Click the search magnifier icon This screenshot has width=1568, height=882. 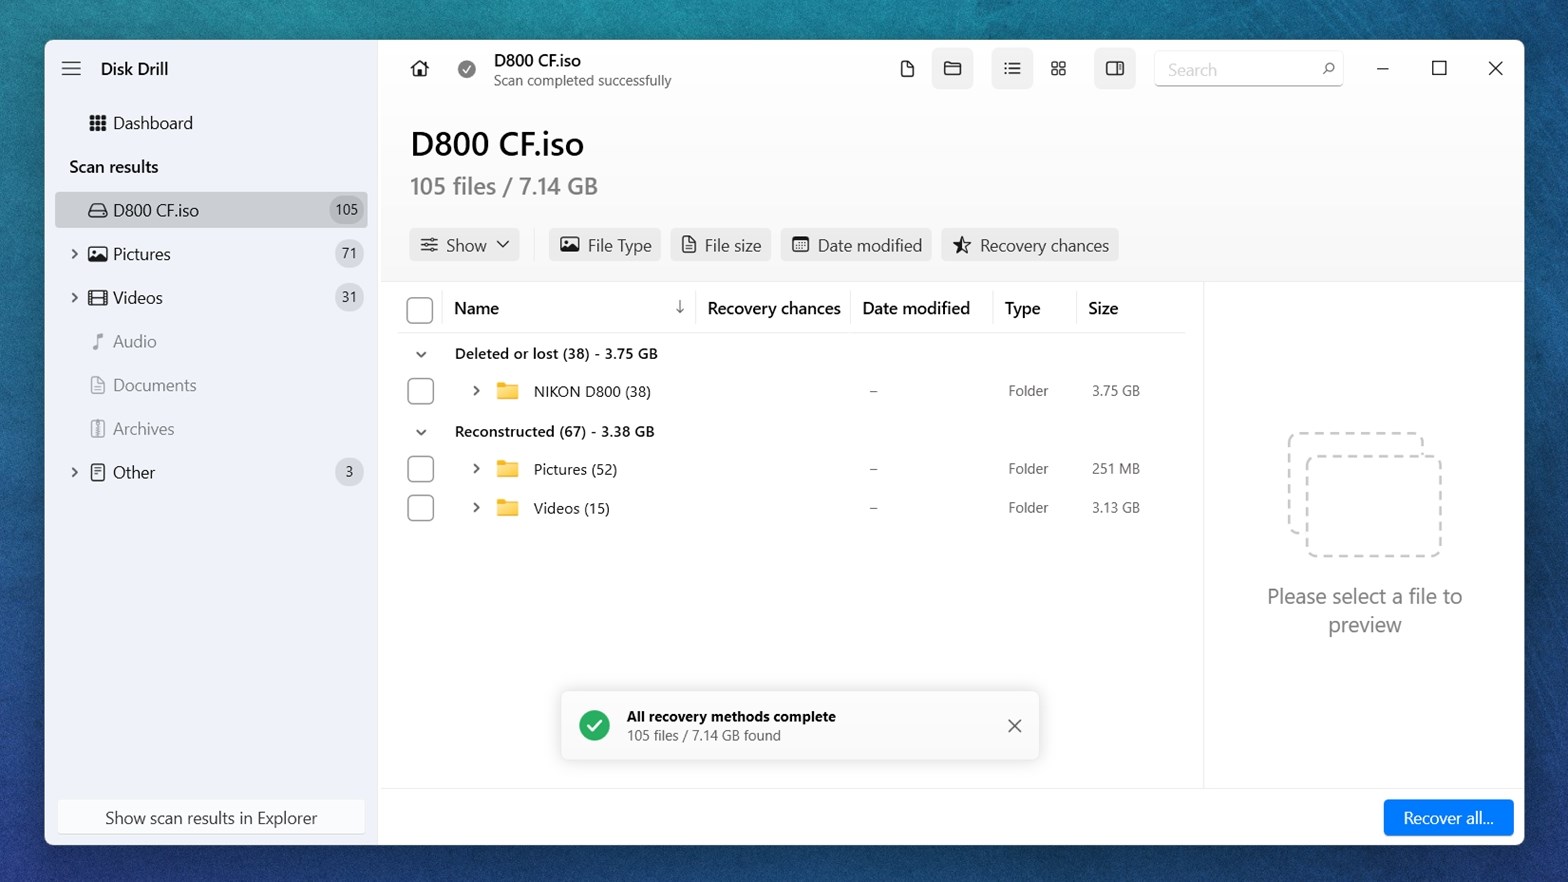point(1328,69)
